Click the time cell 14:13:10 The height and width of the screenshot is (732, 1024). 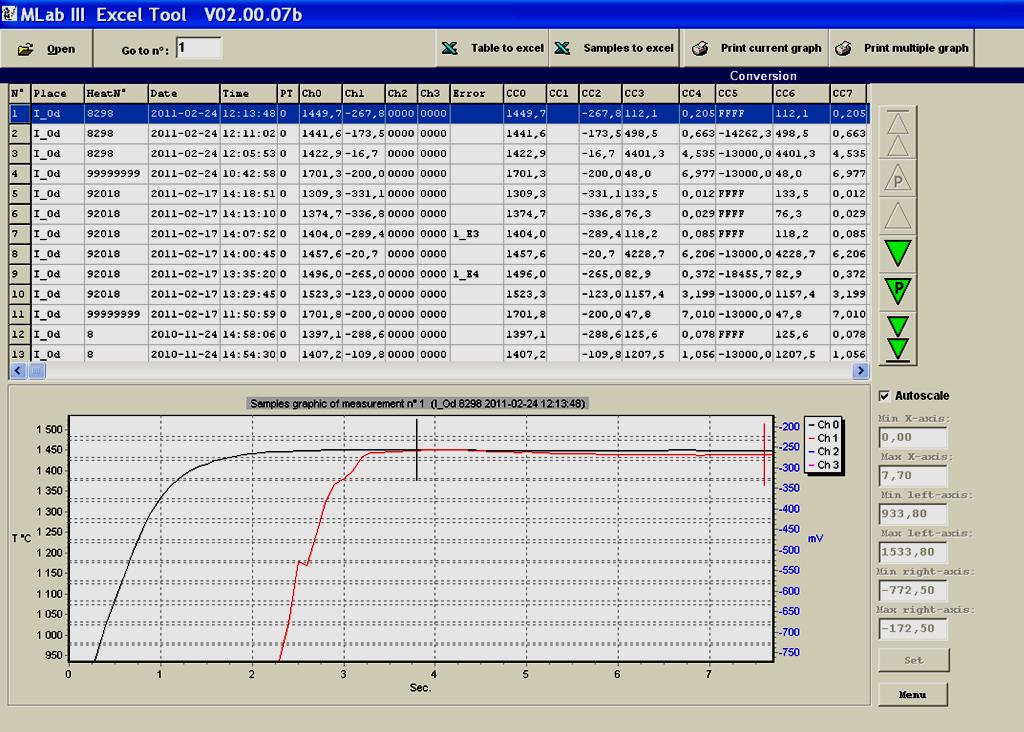tap(249, 214)
